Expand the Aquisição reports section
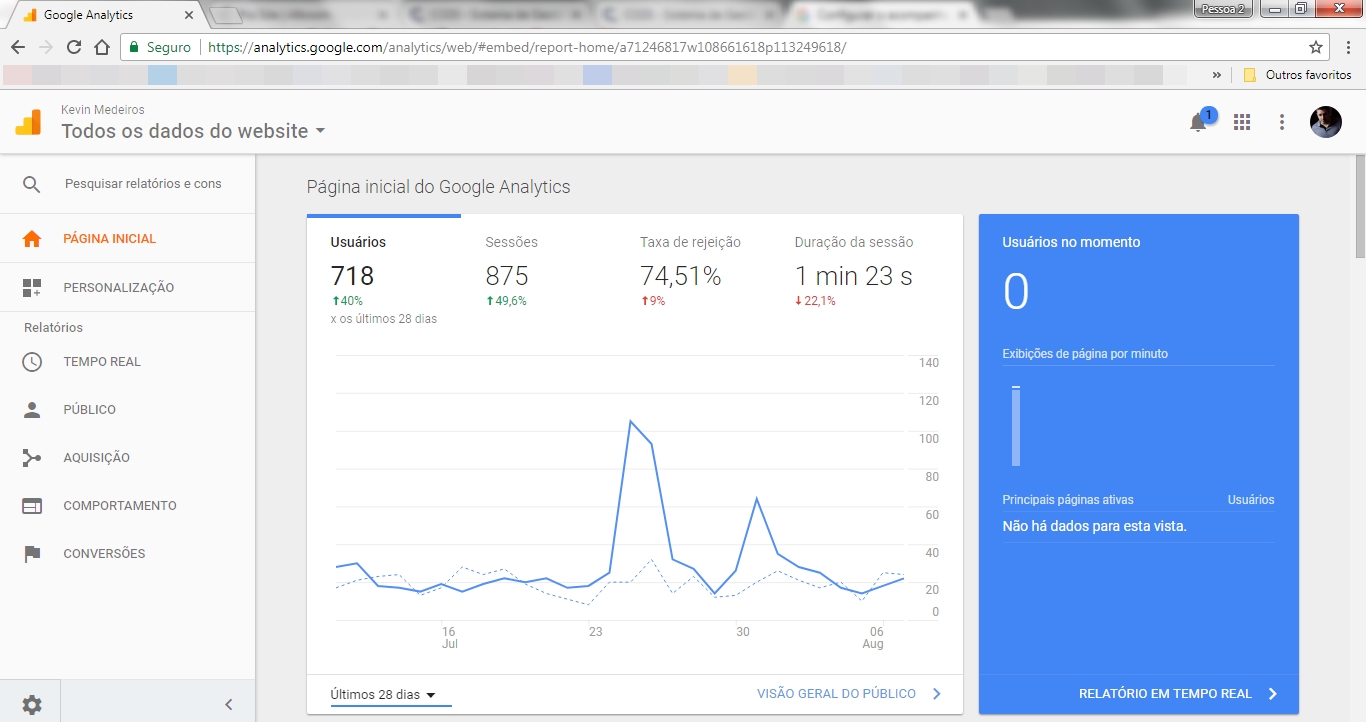 tap(128, 458)
